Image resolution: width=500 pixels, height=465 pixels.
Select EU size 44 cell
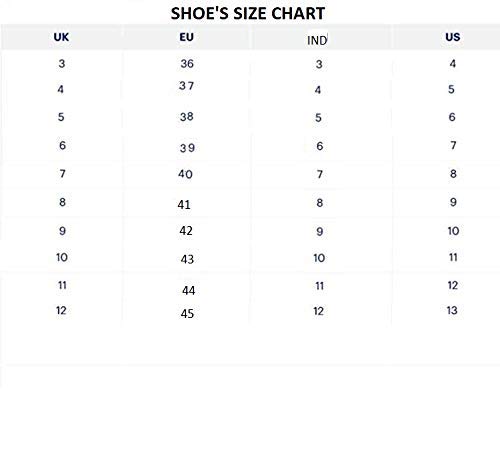tap(189, 291)
